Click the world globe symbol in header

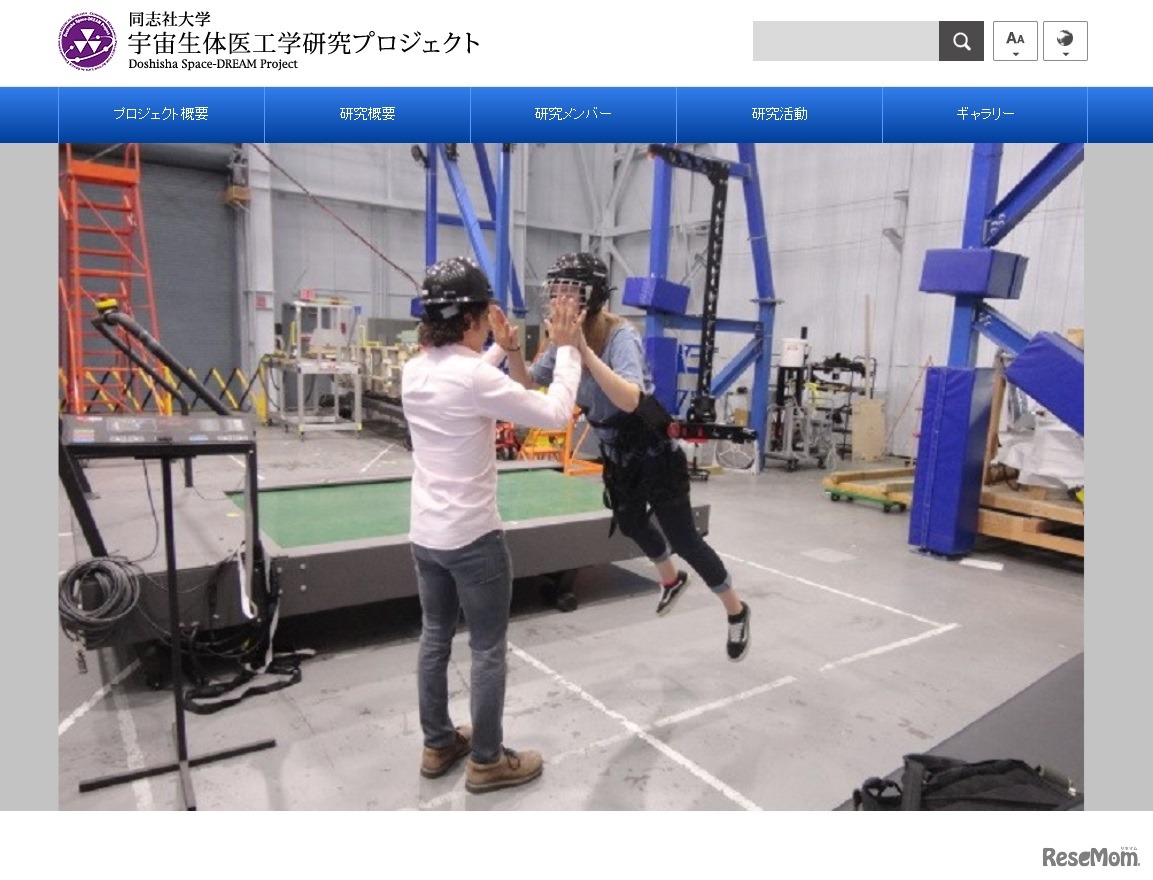pyautogui.click(x=1065, y=36)
